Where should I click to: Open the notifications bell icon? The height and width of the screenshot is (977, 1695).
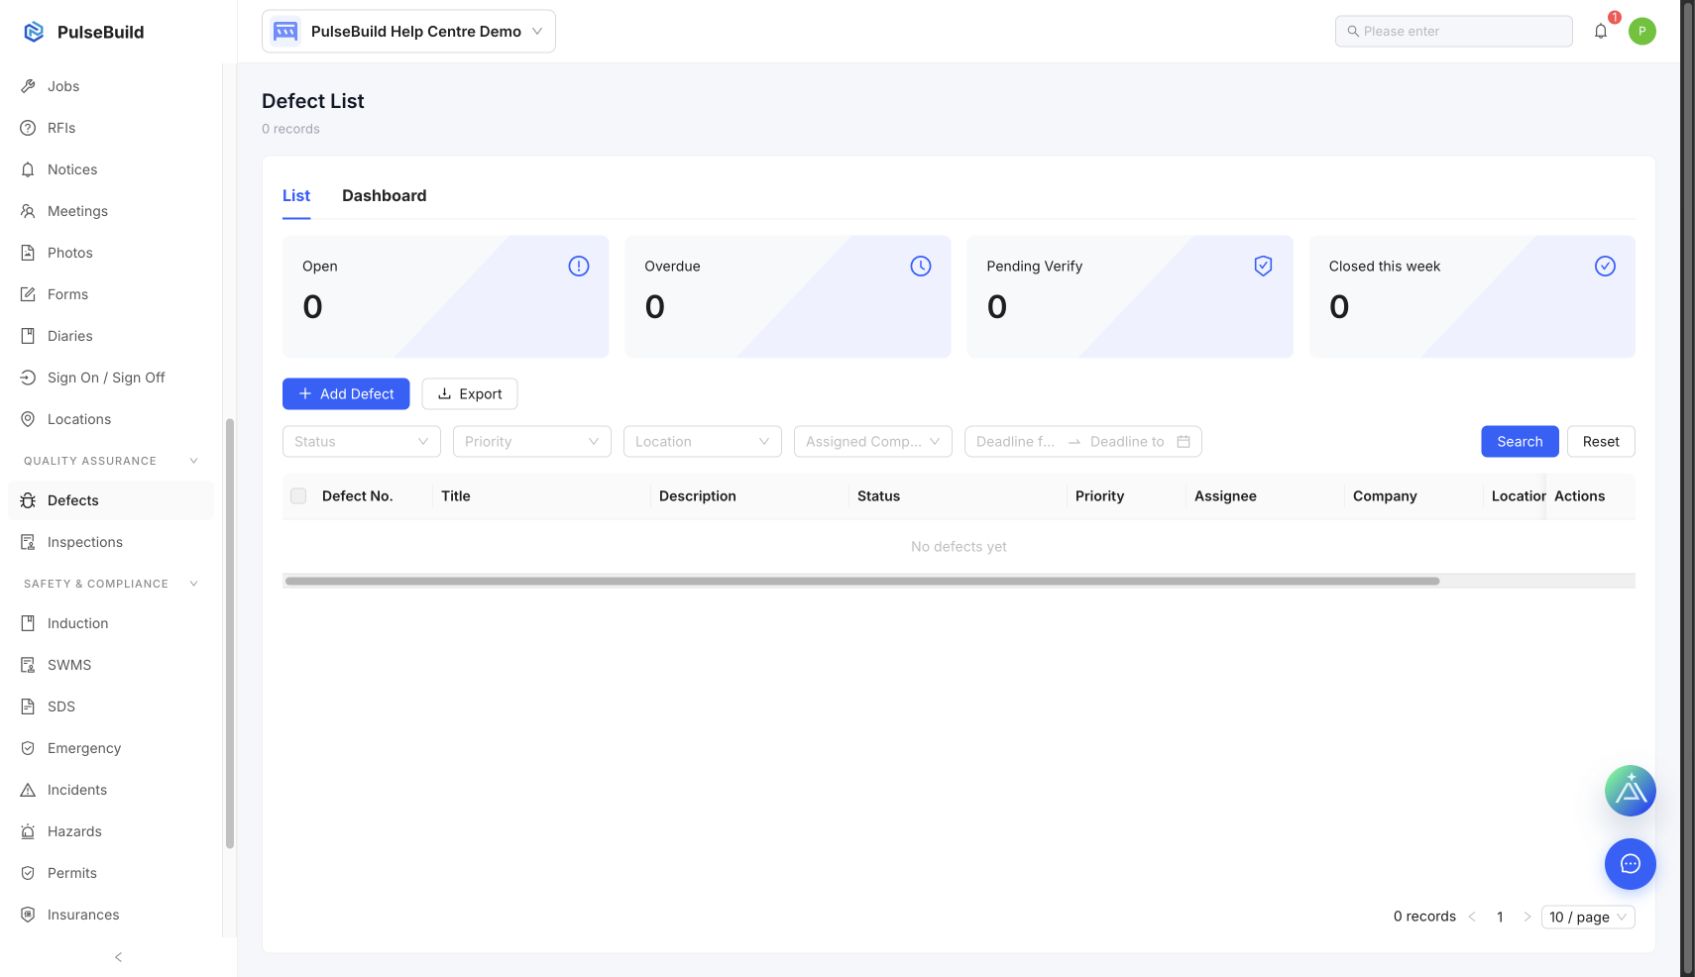(1600, 31)
